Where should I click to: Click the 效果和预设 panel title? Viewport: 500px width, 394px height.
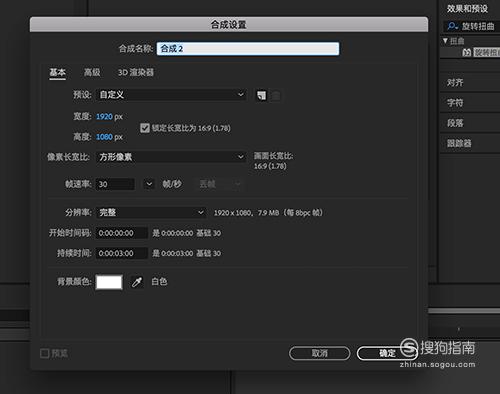click(467, 9)
